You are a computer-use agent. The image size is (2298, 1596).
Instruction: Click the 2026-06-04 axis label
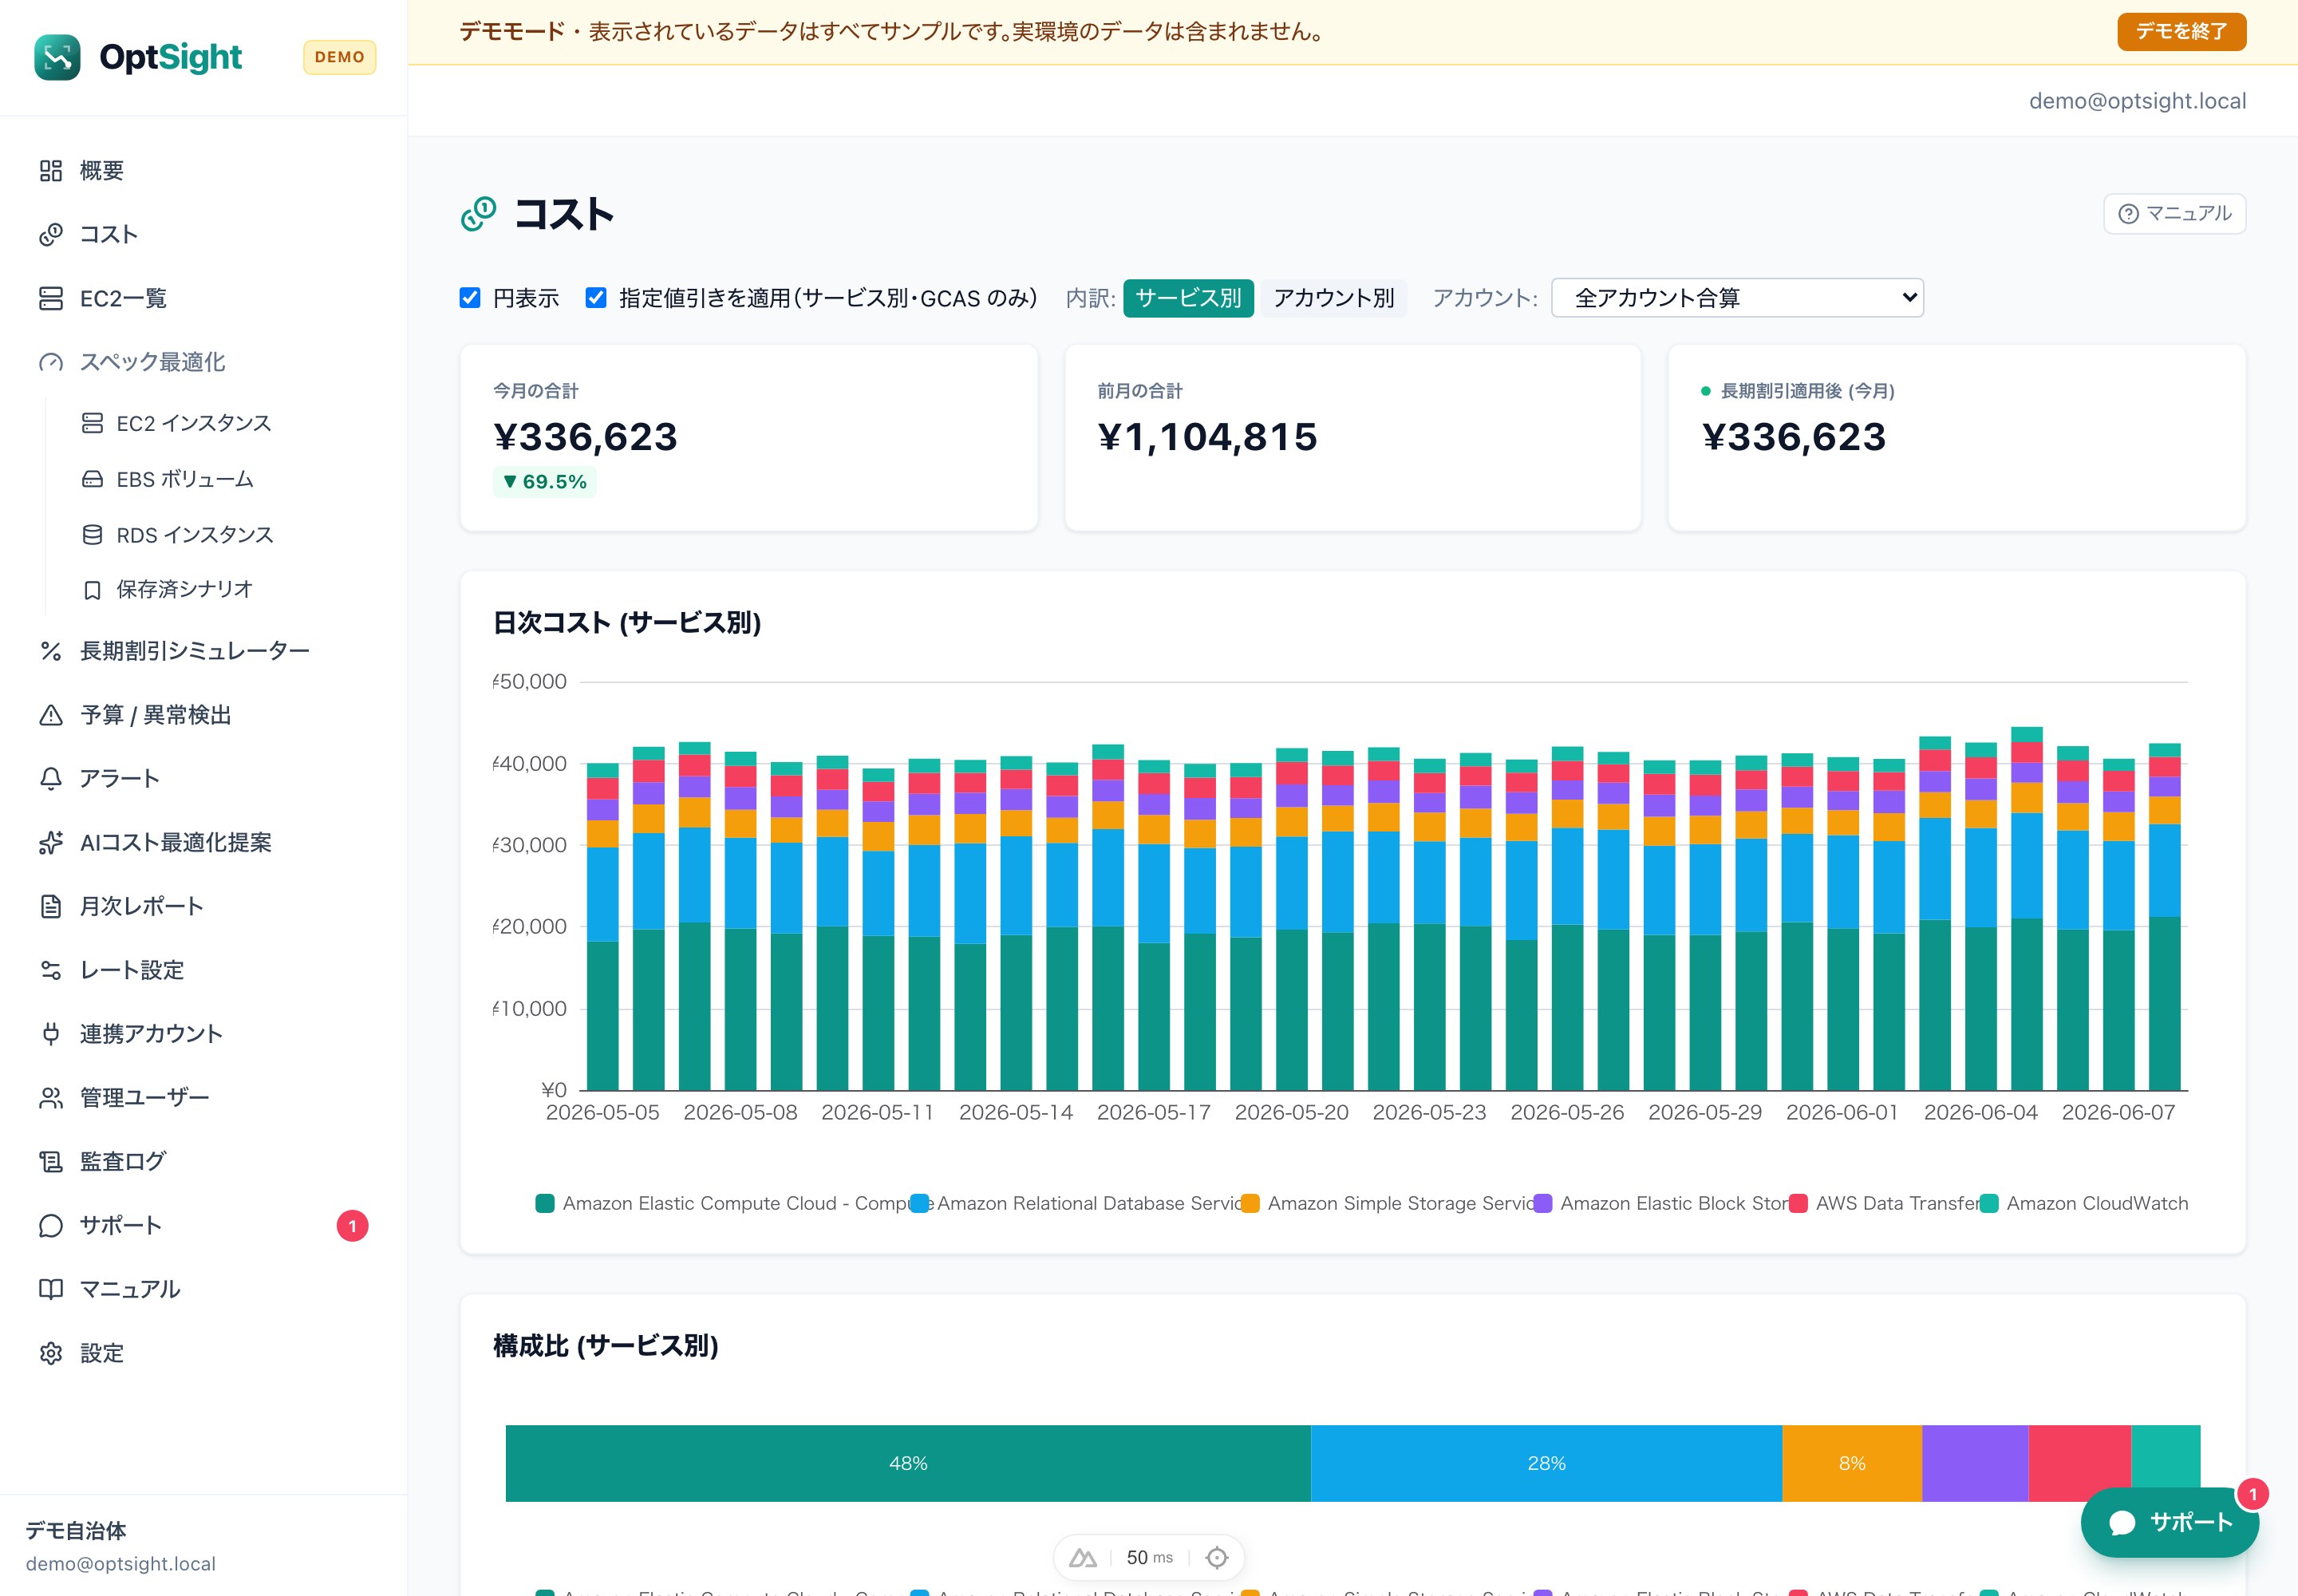click(1980, 1113)
